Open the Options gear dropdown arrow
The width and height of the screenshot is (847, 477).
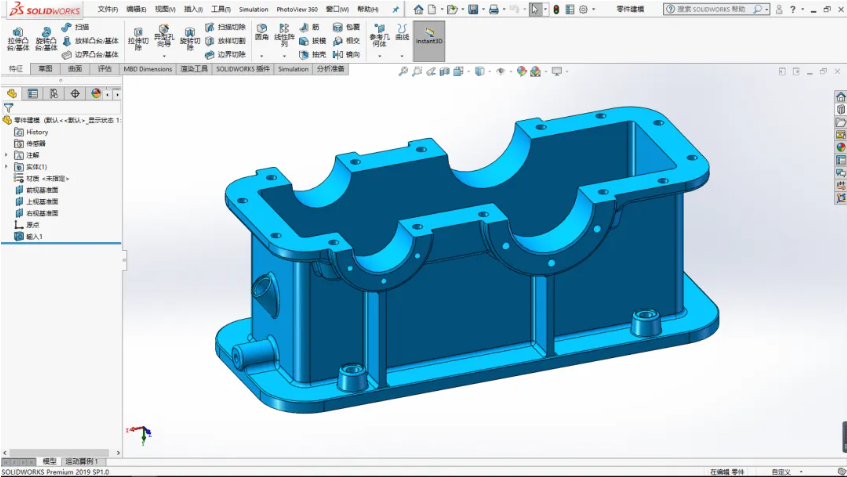coord(593,9)
